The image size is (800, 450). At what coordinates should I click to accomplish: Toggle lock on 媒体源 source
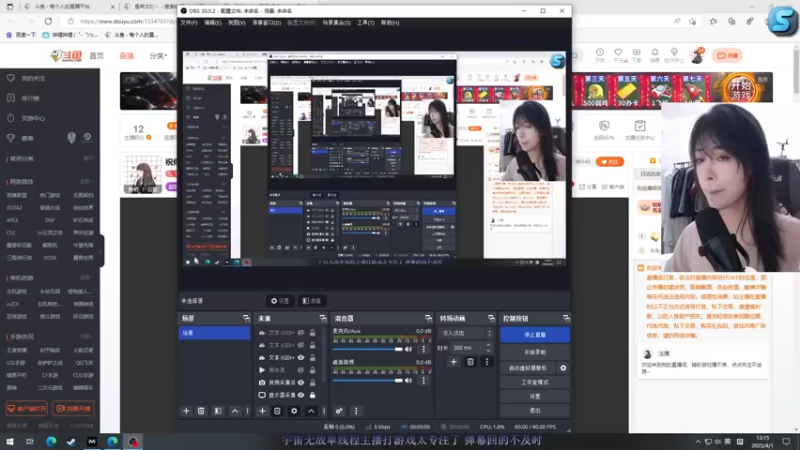(x=312, y=370)
